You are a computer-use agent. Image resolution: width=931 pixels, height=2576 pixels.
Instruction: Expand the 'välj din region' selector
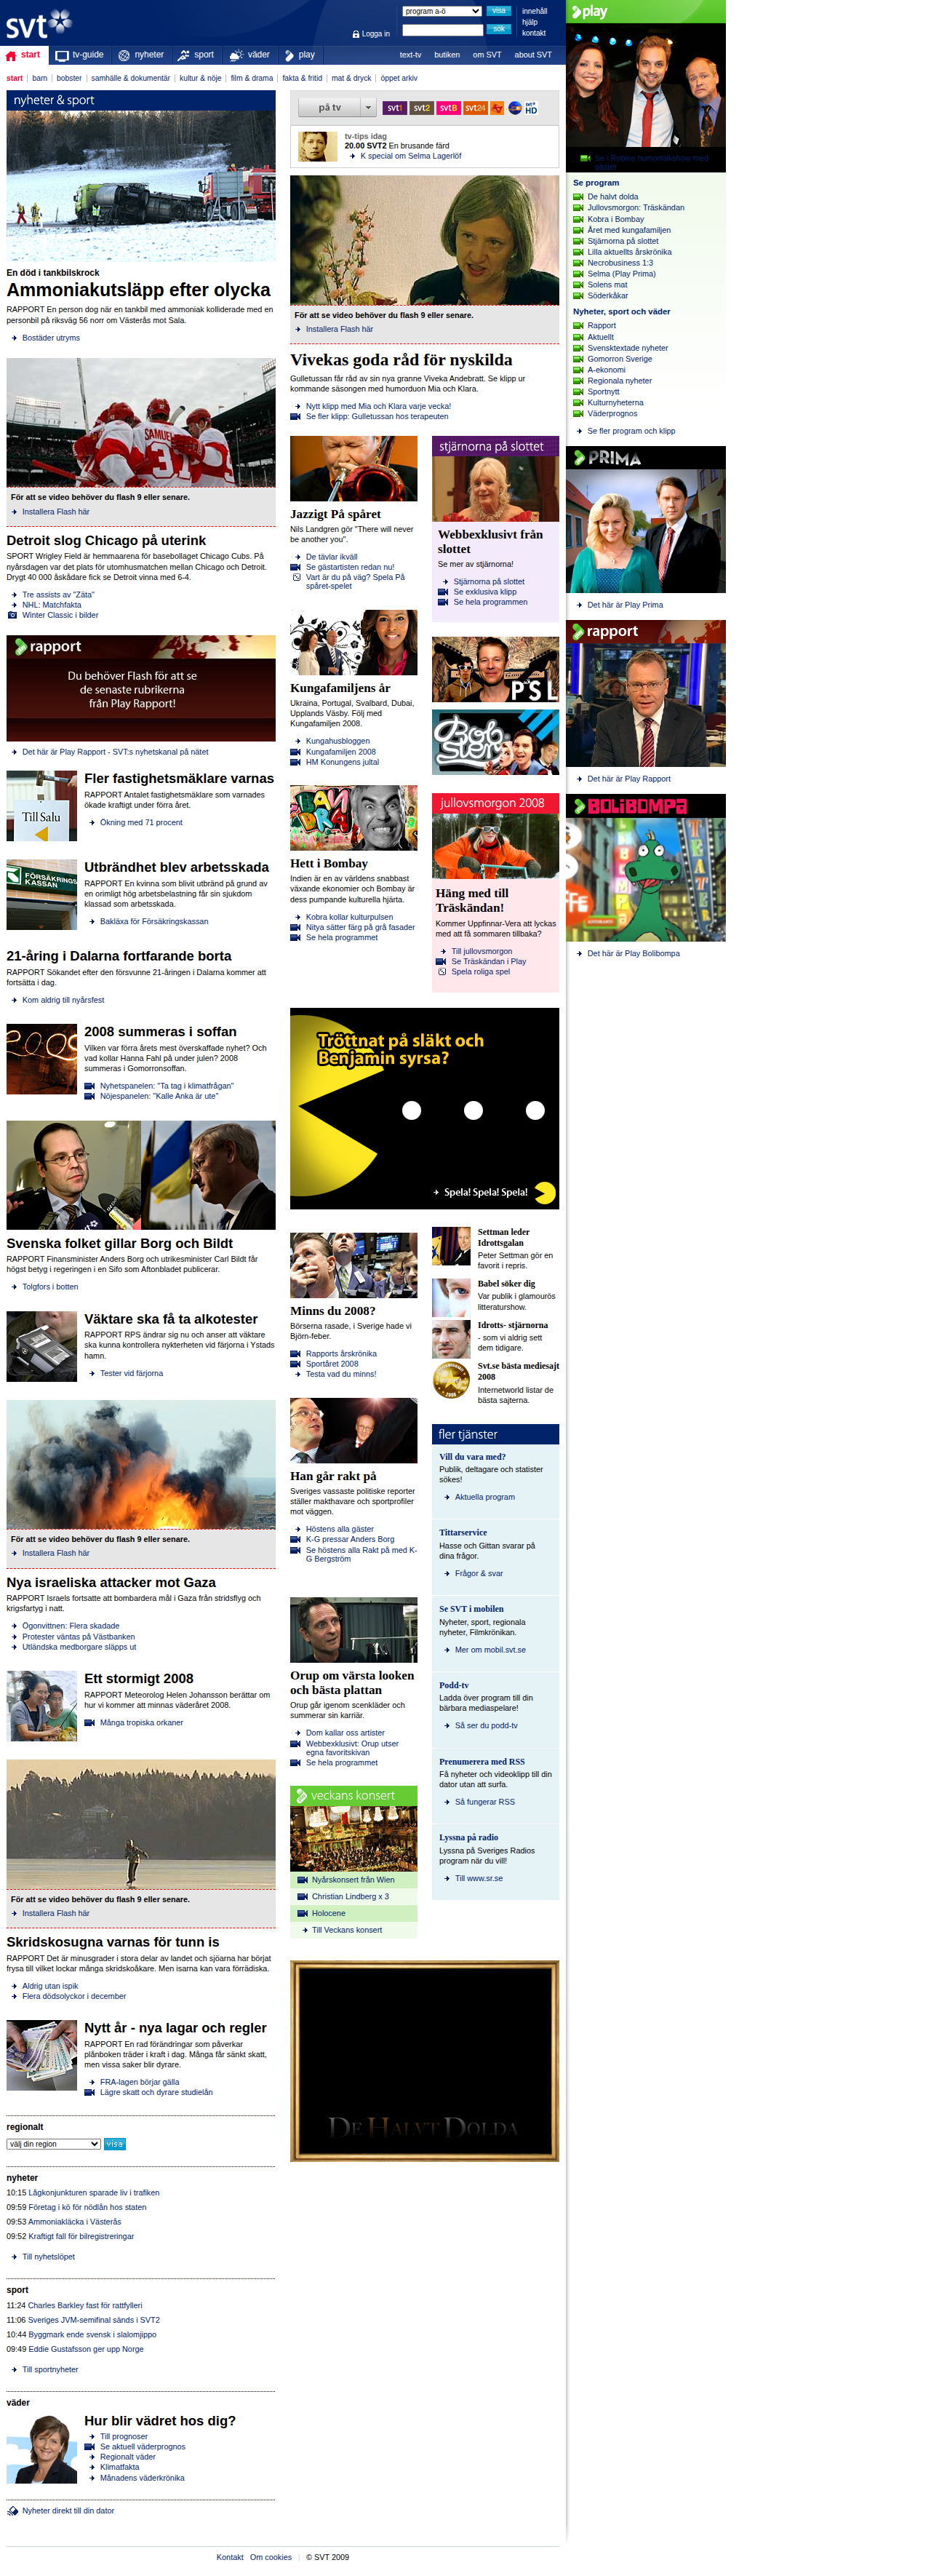54,2143
